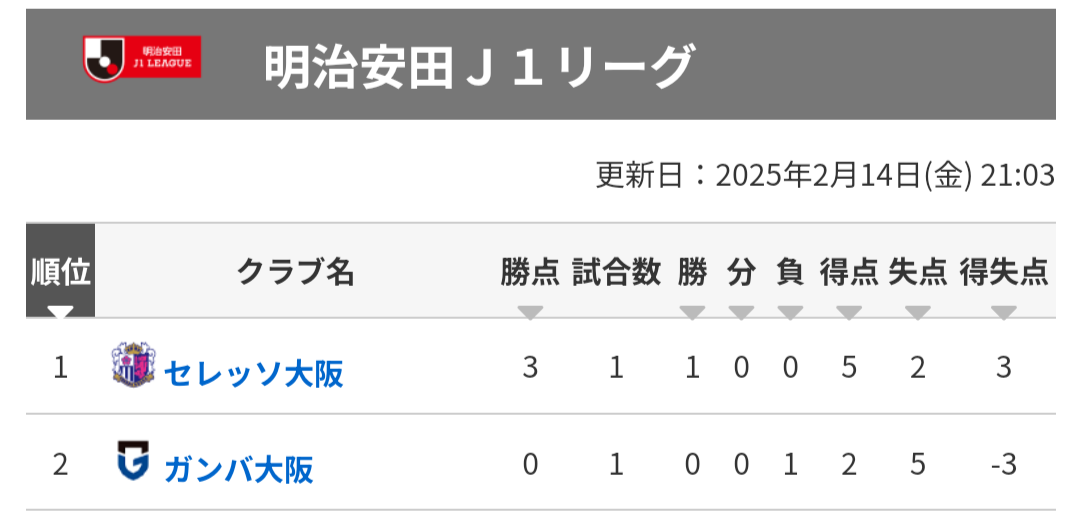Click sort arrow under 得失点 column

click(x=1003, y=312)
